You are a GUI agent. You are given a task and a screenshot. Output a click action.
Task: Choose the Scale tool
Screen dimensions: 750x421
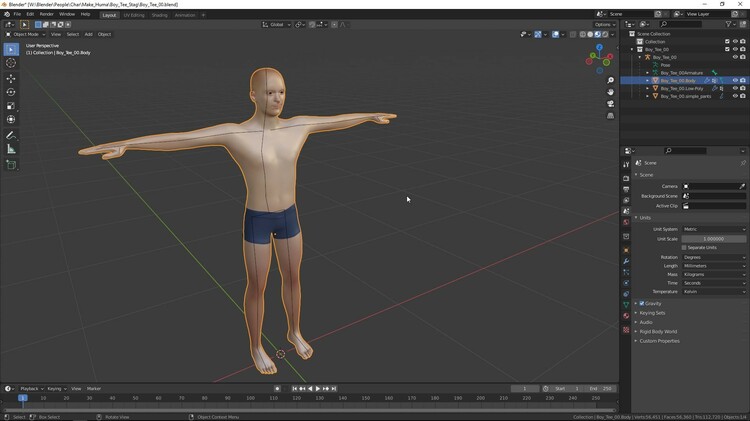[11, 106]
